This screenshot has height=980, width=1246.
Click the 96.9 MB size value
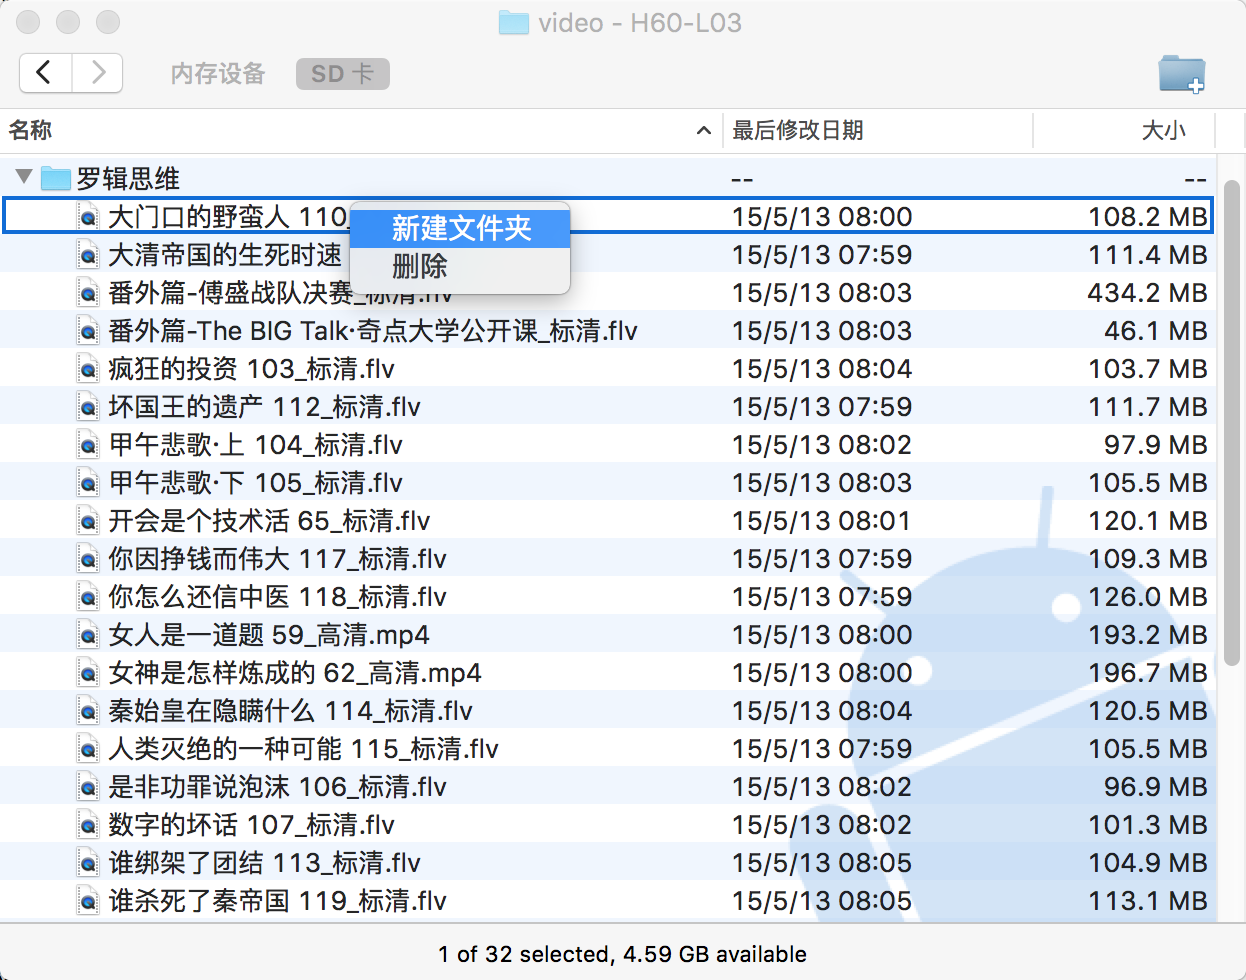[1155, 787]
